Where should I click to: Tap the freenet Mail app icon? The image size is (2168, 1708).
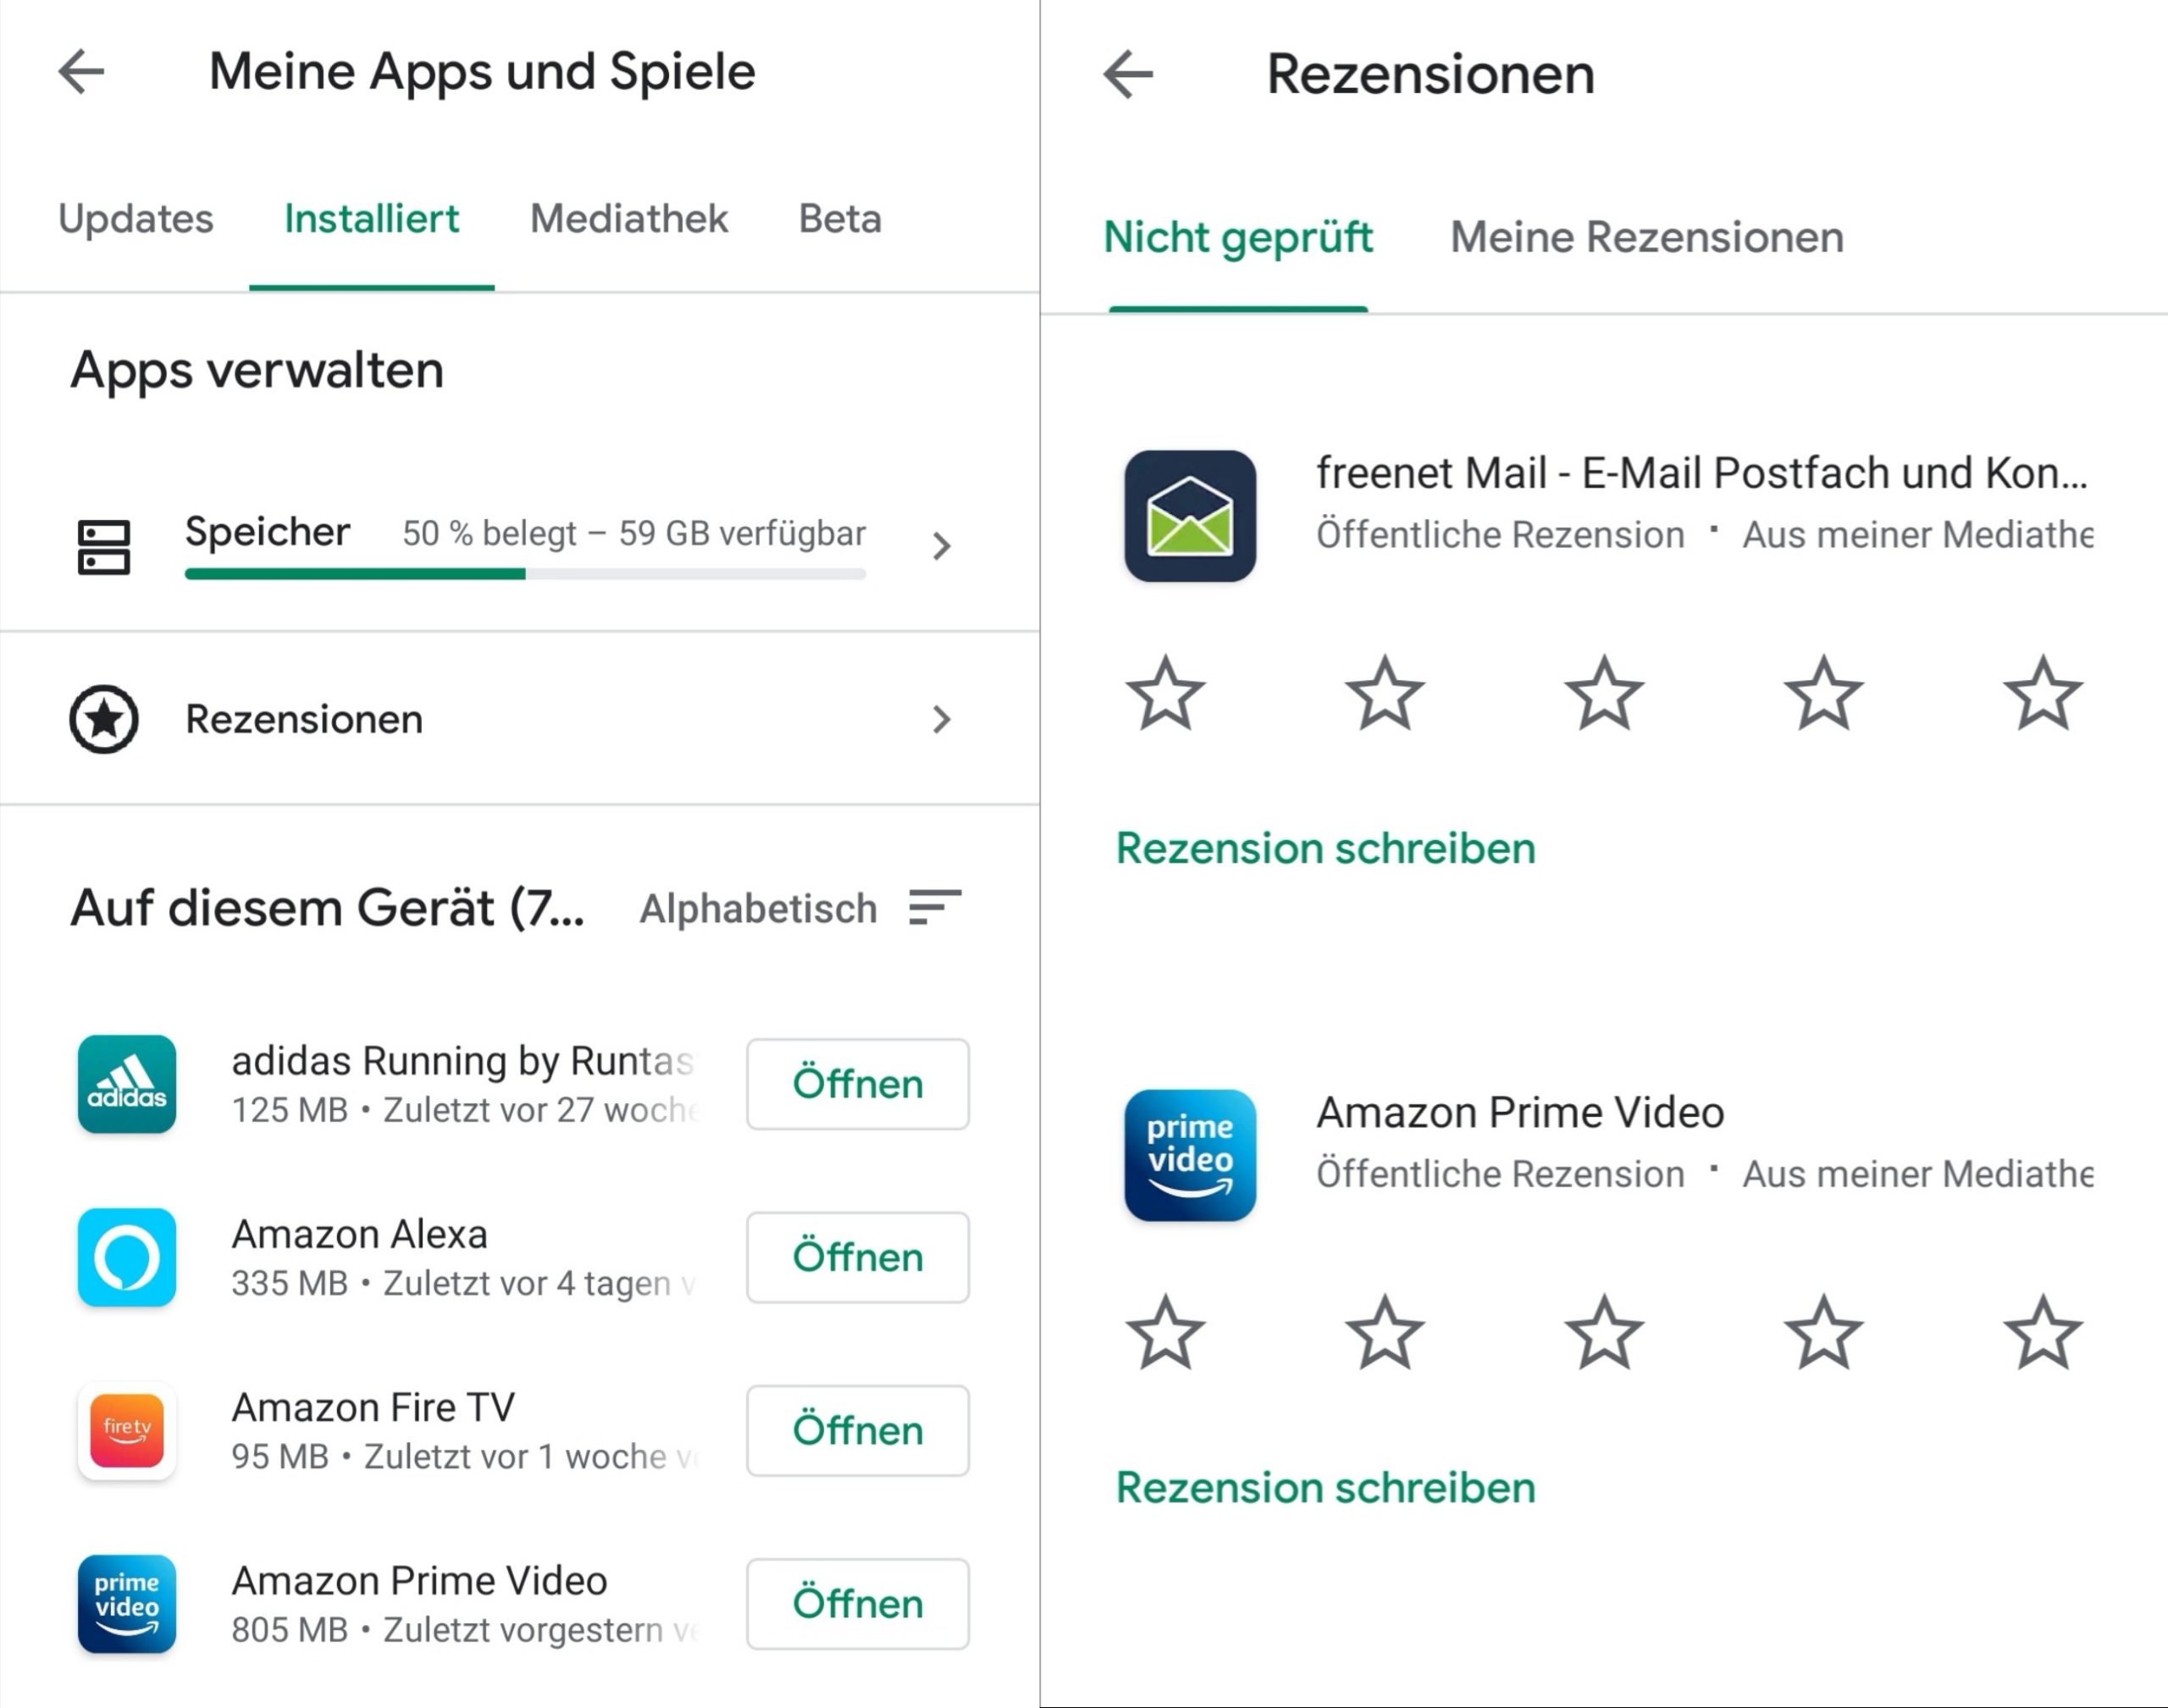(1190, 516)
